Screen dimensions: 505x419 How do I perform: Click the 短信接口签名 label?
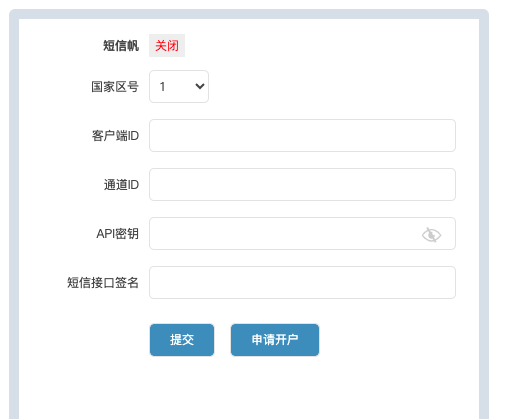pos(103,283)
